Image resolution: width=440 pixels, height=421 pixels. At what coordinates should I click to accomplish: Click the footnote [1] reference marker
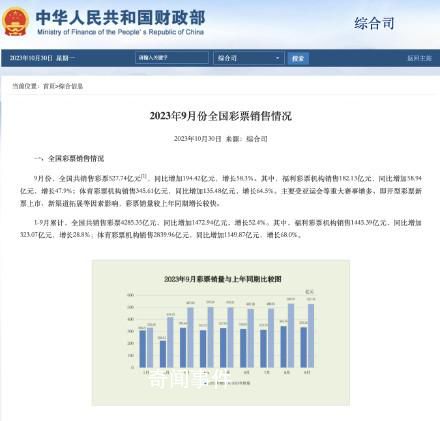(144, 176)
